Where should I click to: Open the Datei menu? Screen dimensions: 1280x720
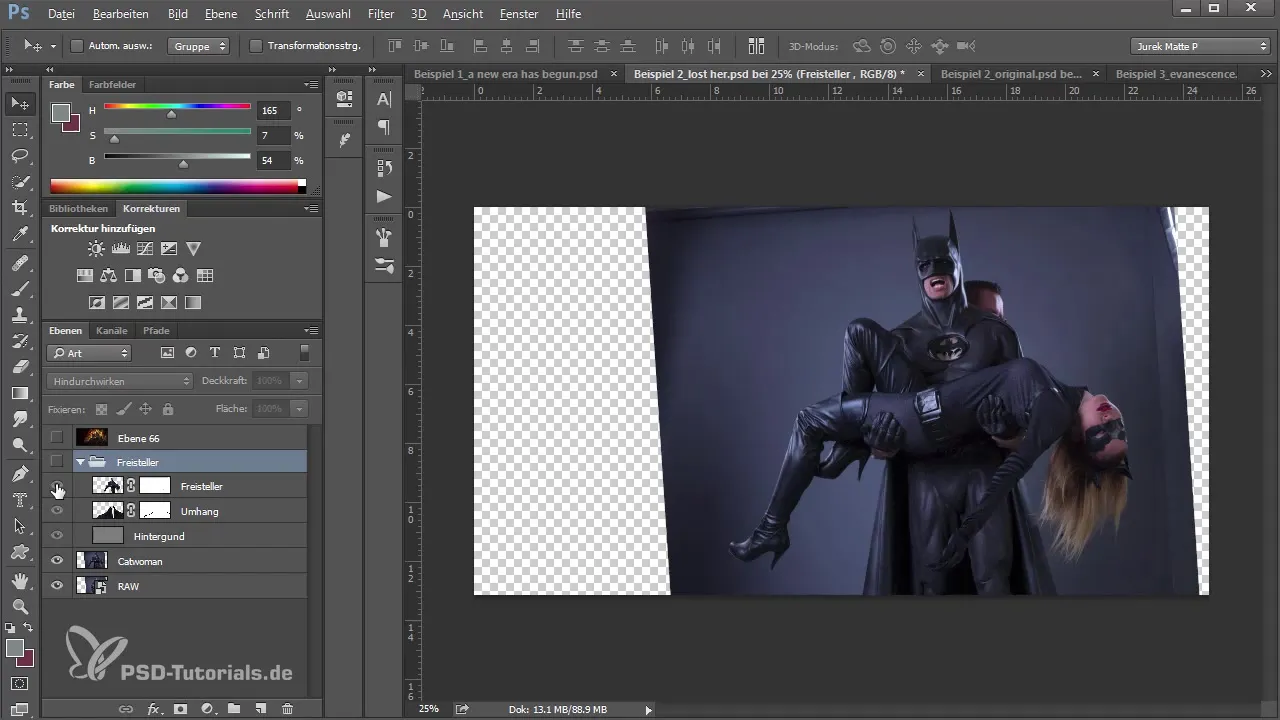click(61, 14)
